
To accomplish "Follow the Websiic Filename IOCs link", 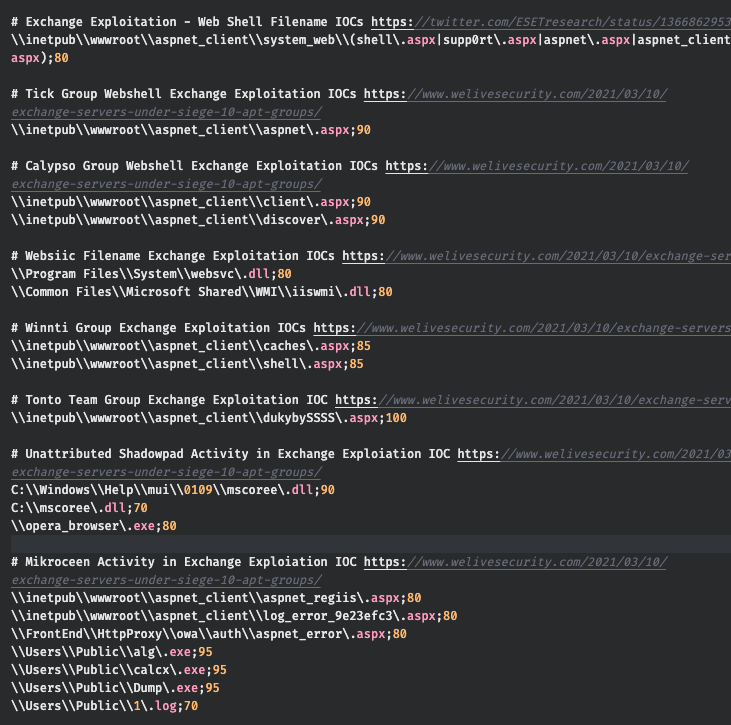I will (x=536, y=256).
